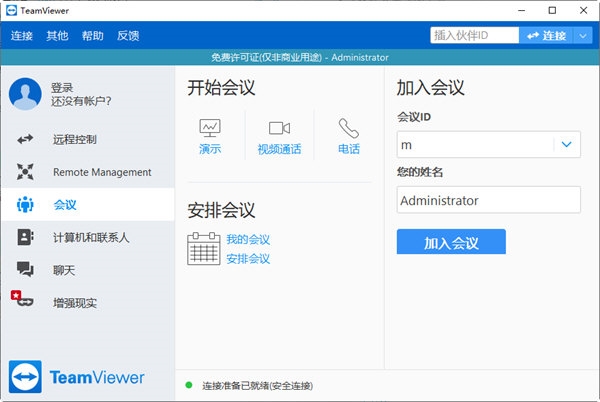The width and height of the screenshot is (600, 402).
Task: Click the 连接 button in the top bar
Action: [x=546, y=36]
